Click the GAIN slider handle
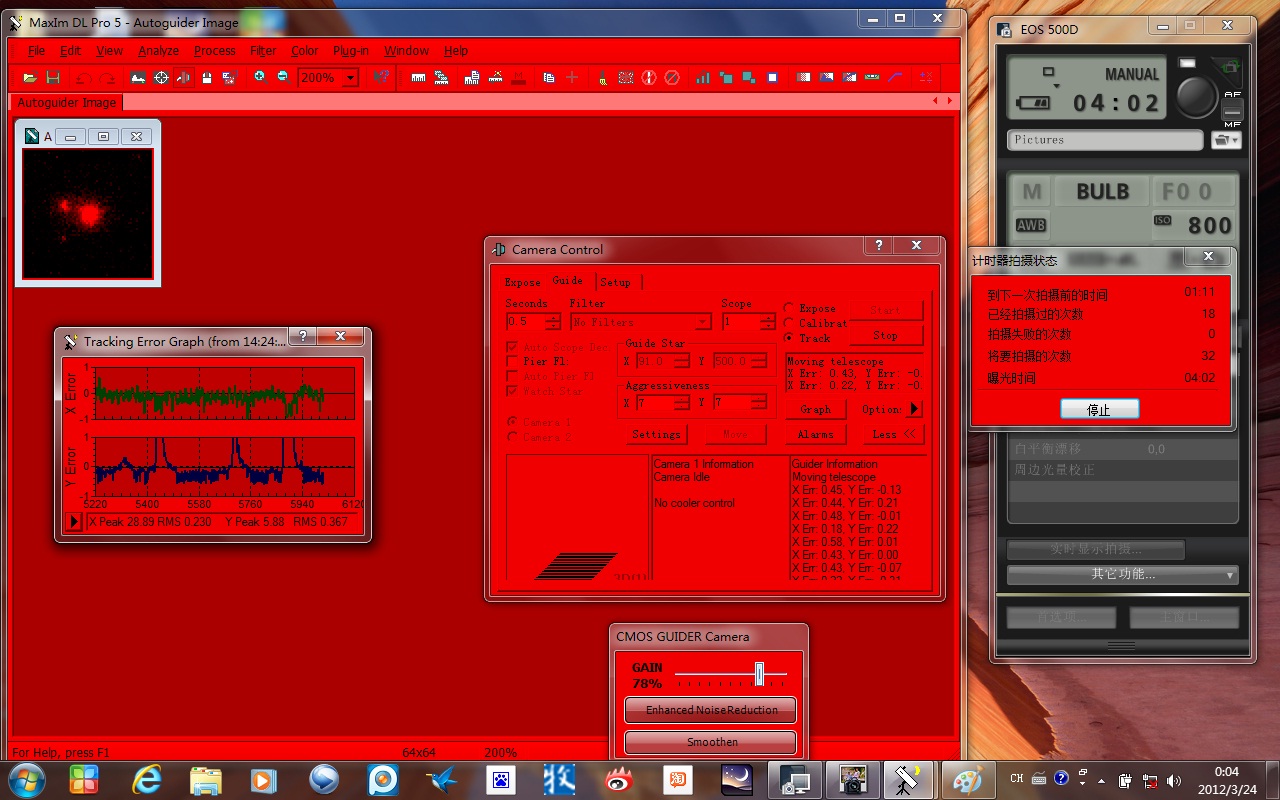 pos(759,674)
